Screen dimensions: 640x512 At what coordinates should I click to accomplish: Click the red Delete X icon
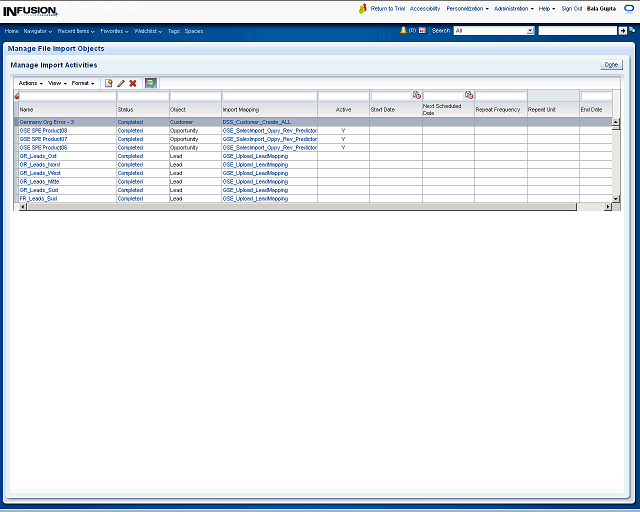pyautogui.click(x=132, y=83)
